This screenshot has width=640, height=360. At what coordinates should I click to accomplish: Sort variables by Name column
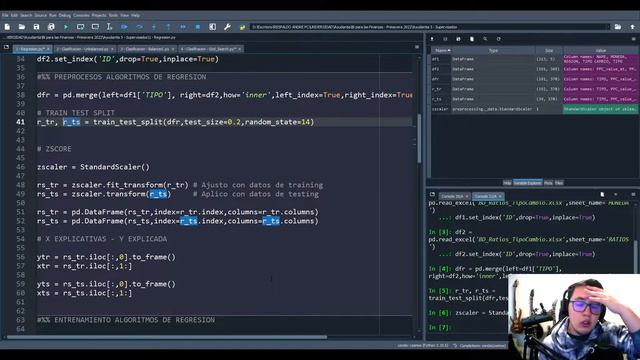pyautogui.click(x=441, y=51)
